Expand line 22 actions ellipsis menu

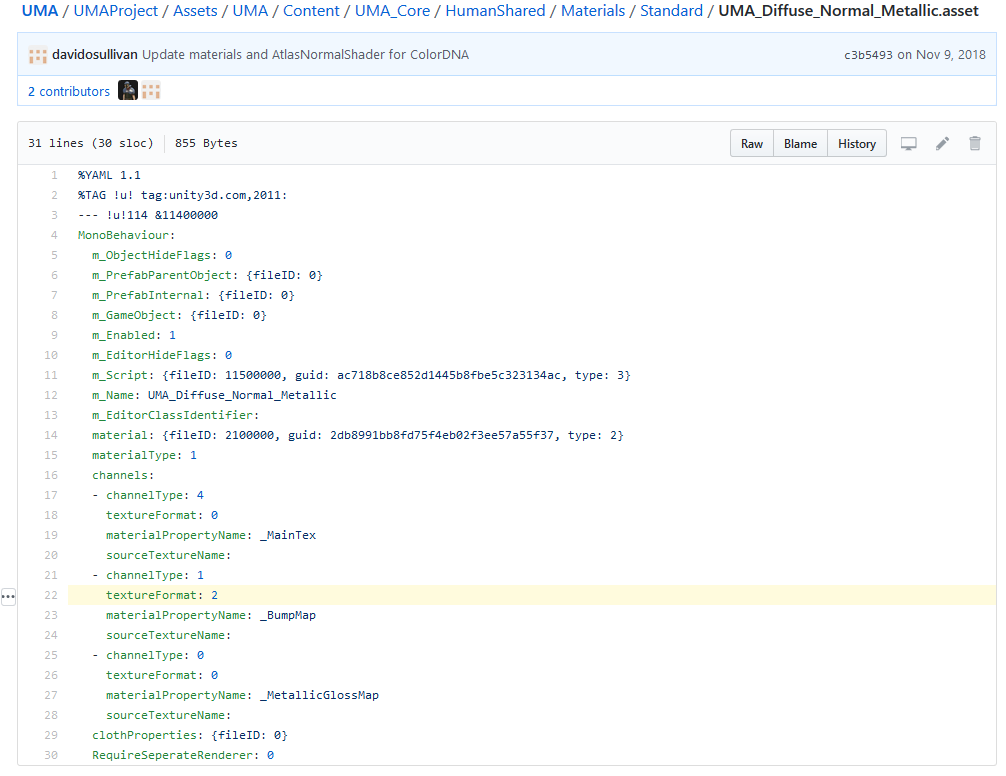(x=8, y=596)
